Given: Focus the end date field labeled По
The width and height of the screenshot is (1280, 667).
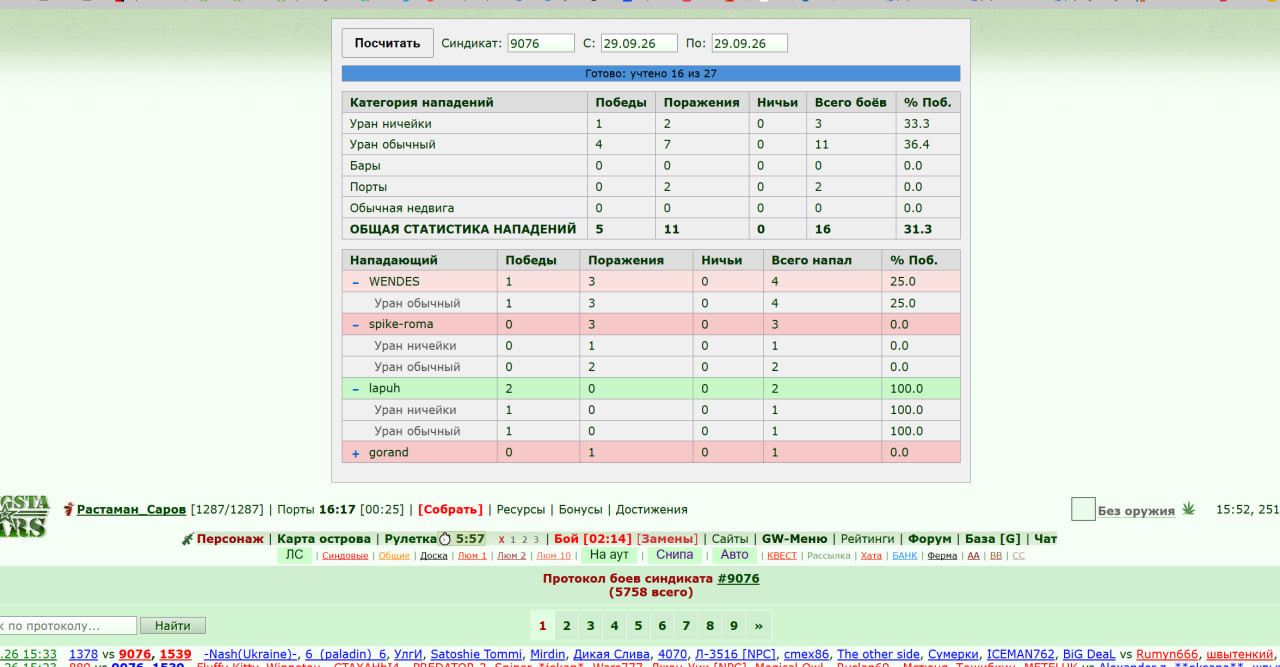Looking at the screenshot, I should [x=749, y=43].
